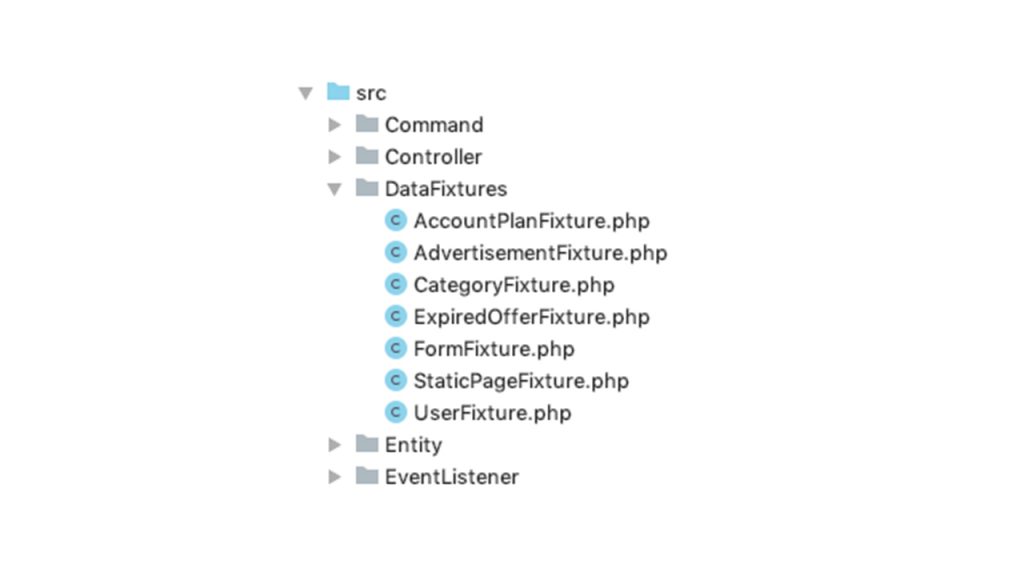Click the class icon beside CategoryFixture.php

[x=396, y=285]
